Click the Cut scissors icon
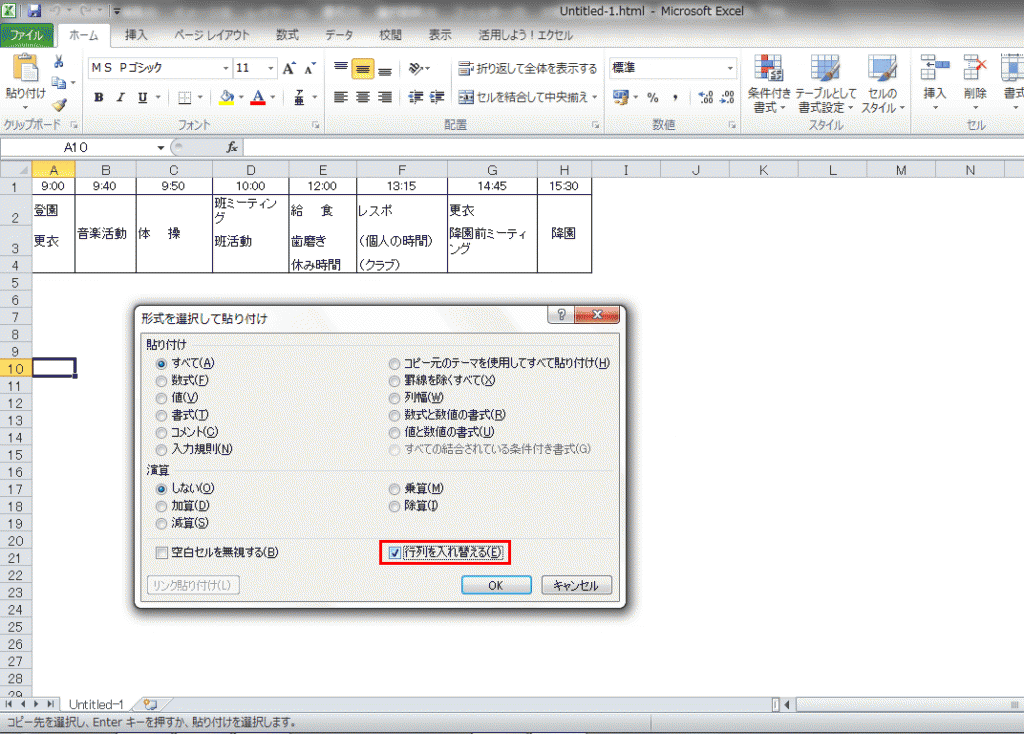Viewport: 1024px width, 734px height. point(59,62)
